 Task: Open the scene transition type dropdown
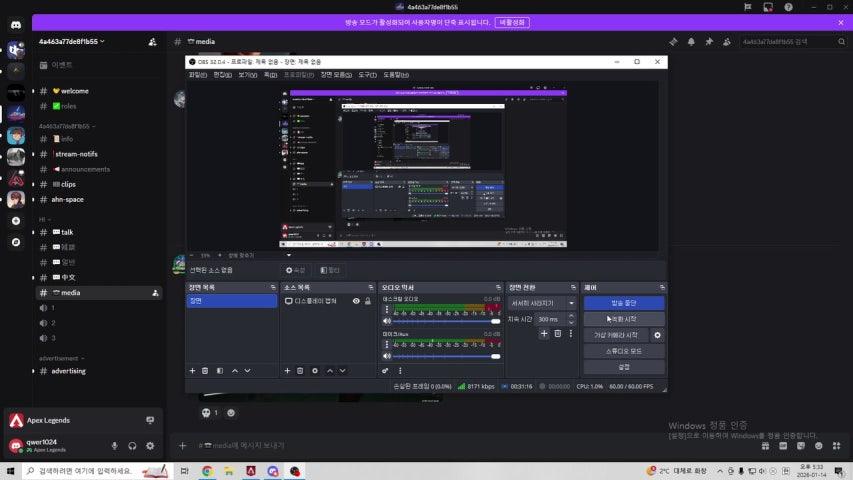click(x=543, y=302)
